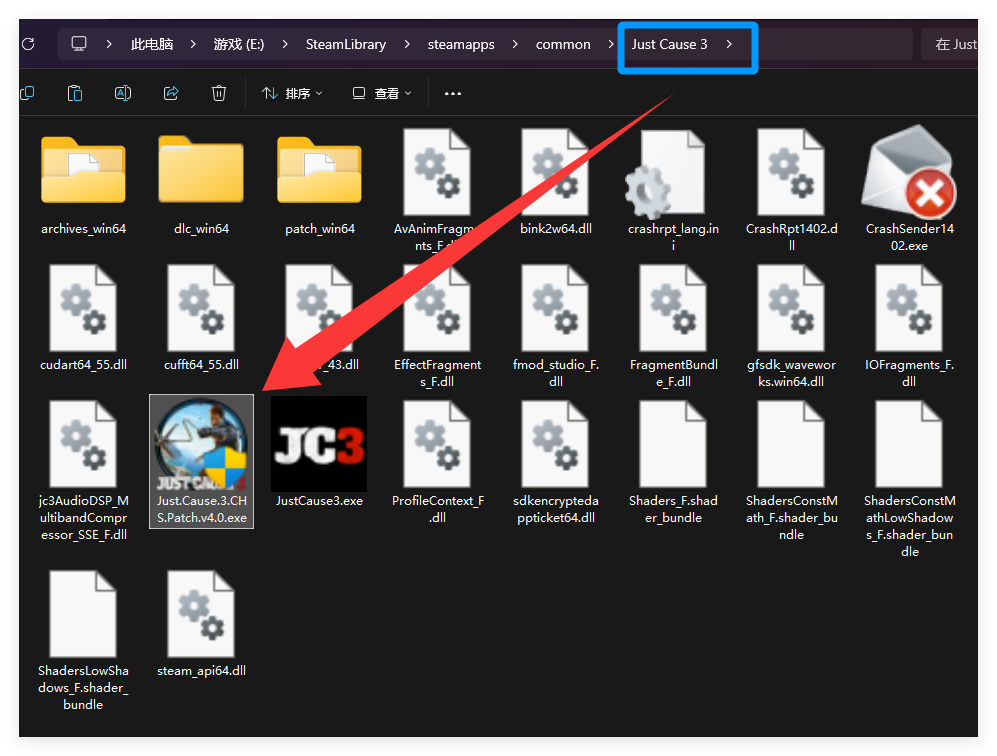Image resolution: width=997 pixels, height=756 pixels.
Task: Go to steamapps in the address path
Action: coord(461,44)
